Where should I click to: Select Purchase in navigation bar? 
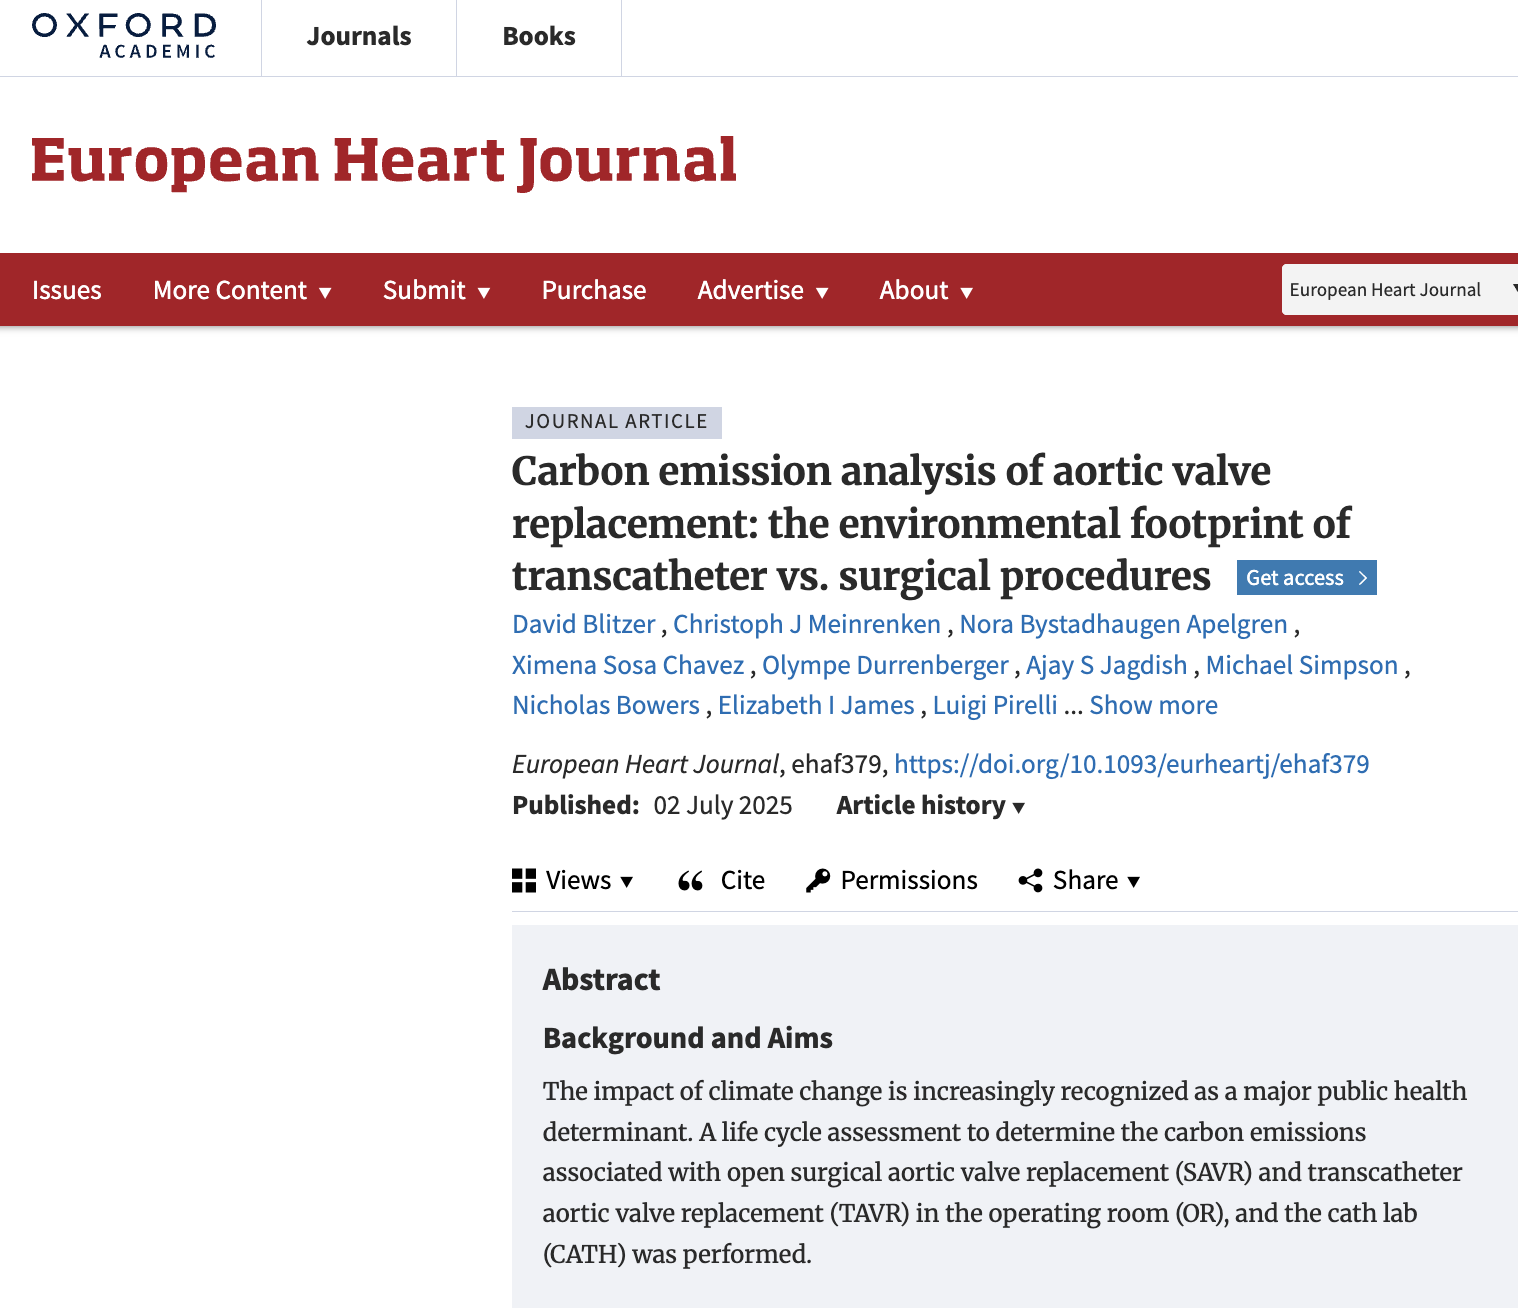[x=594, y=291]
